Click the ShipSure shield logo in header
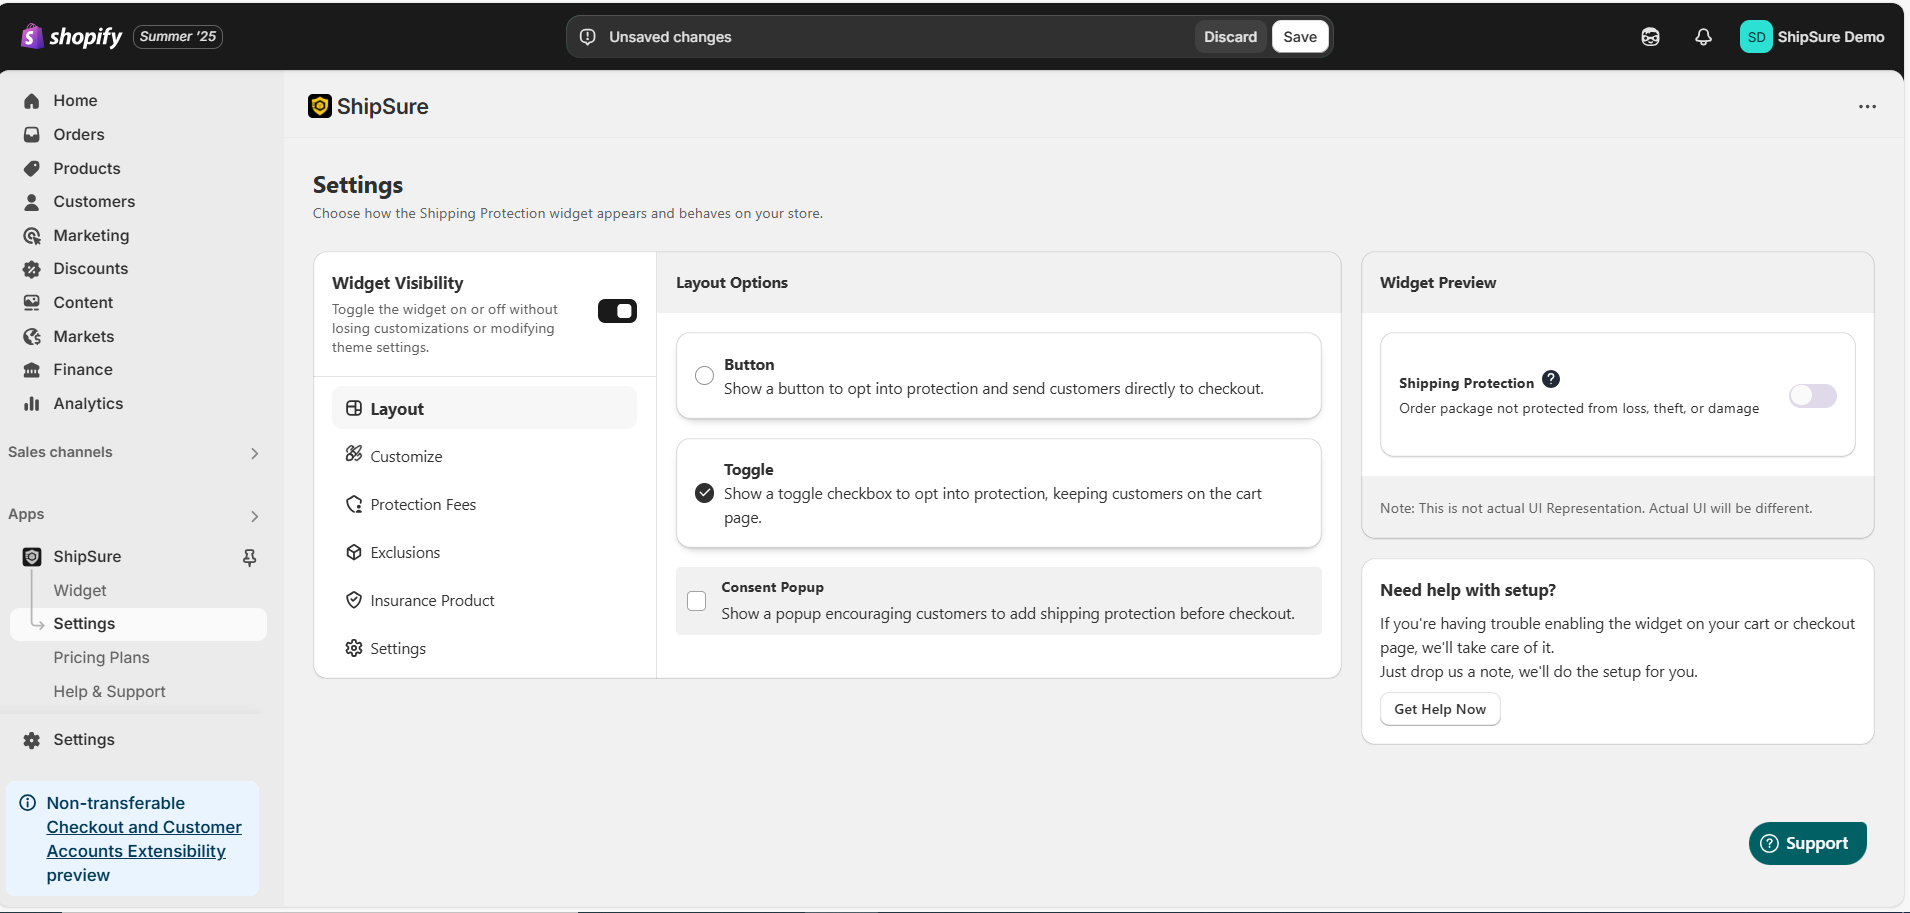The width and height of the screenshot is (1910, 913). (x=320, y=106)
